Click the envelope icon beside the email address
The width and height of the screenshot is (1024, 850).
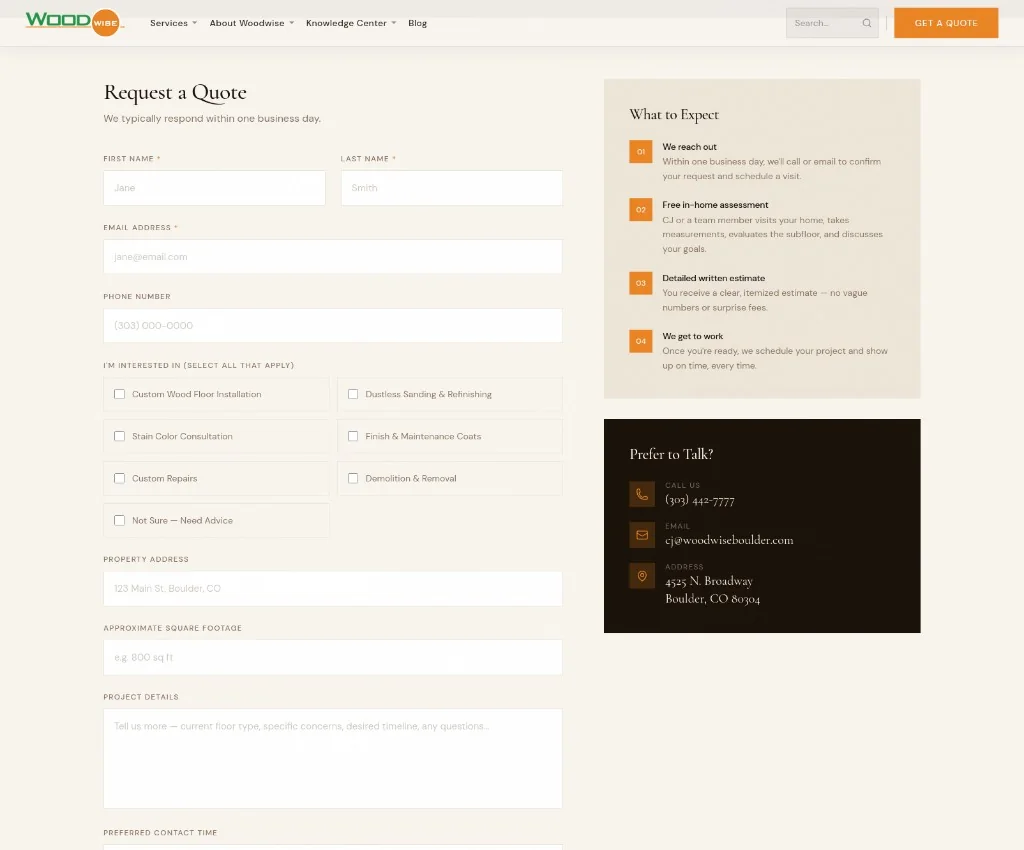pyautogui.click(x=641, y=534)
